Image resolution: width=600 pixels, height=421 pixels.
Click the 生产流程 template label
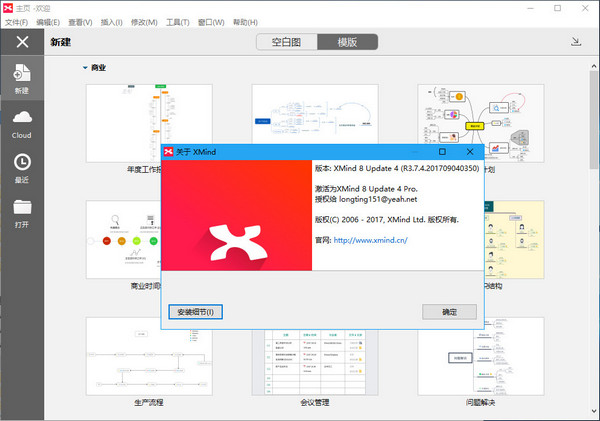click(149, 402)
